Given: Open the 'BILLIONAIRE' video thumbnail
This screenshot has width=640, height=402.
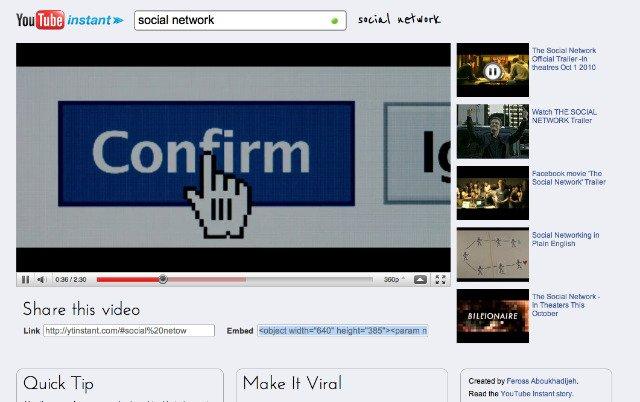Looking at the screenshot, I should pyautogui.click(x=493, y=316).
